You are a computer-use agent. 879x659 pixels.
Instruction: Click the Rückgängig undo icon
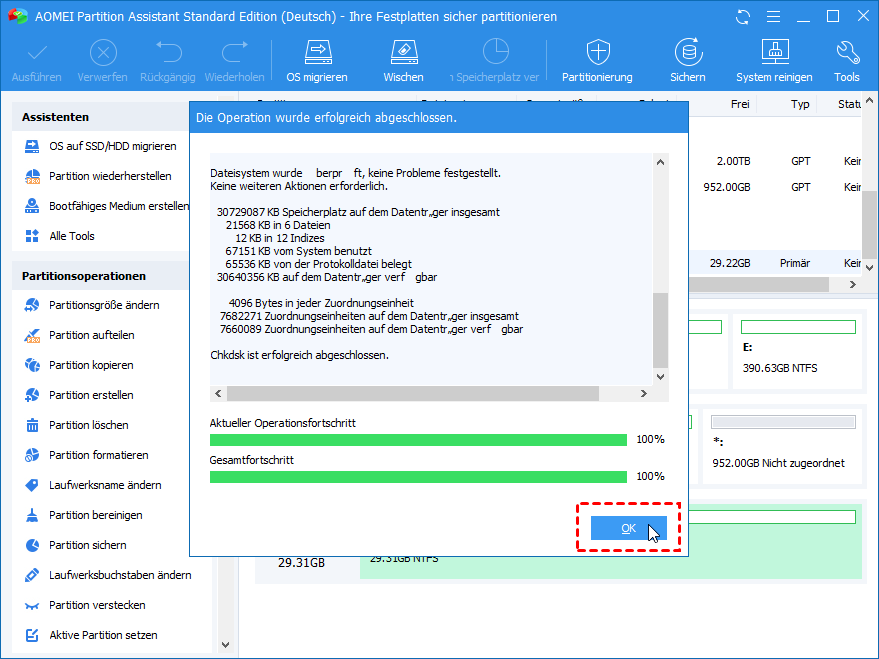[x=168, y=53]
